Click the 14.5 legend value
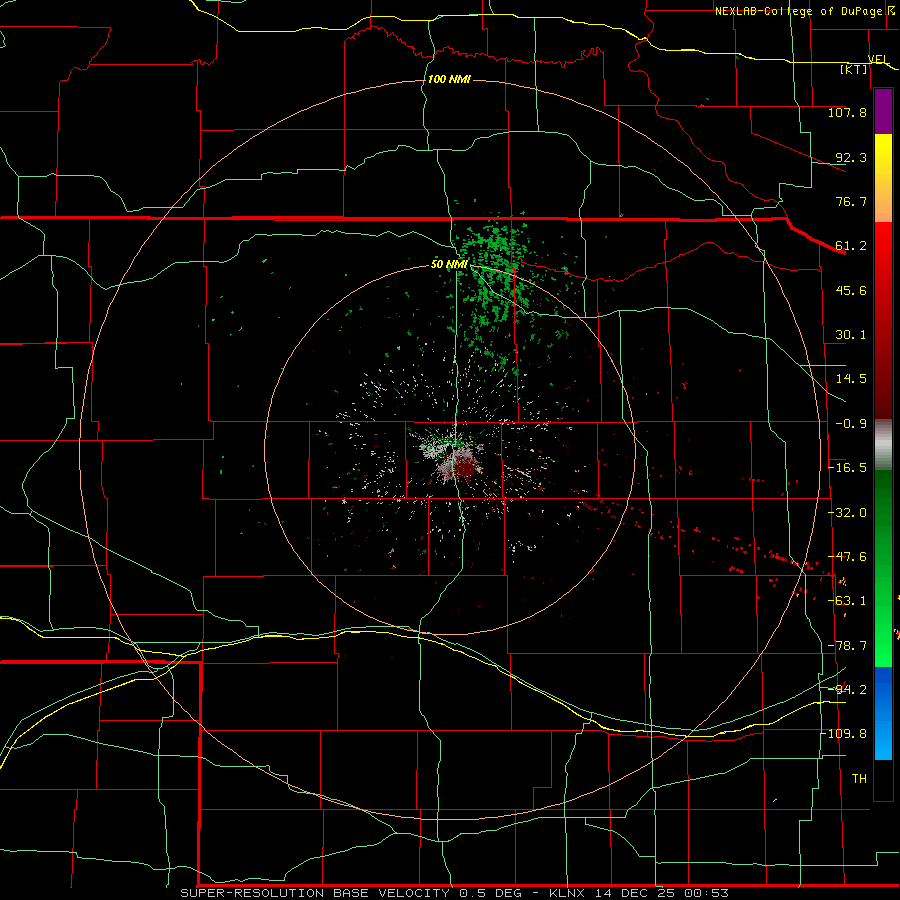This screenshot has height=900, width=900. (851, 379)
